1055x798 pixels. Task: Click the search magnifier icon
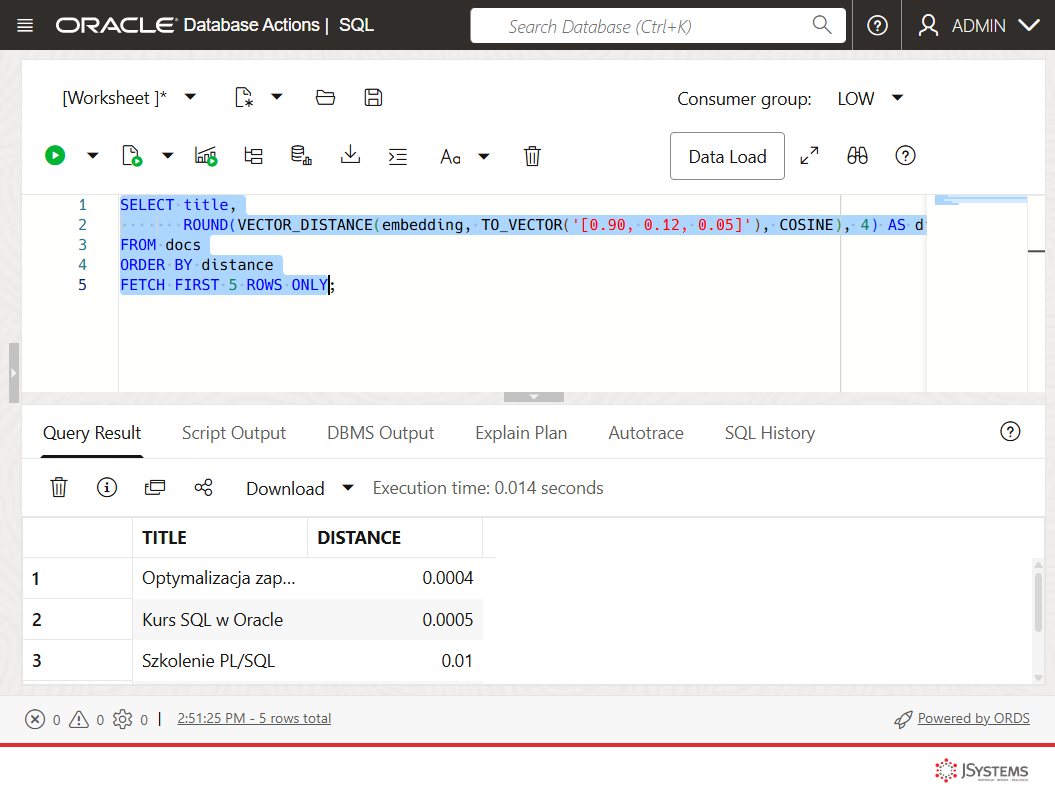(x=822, y=25)
